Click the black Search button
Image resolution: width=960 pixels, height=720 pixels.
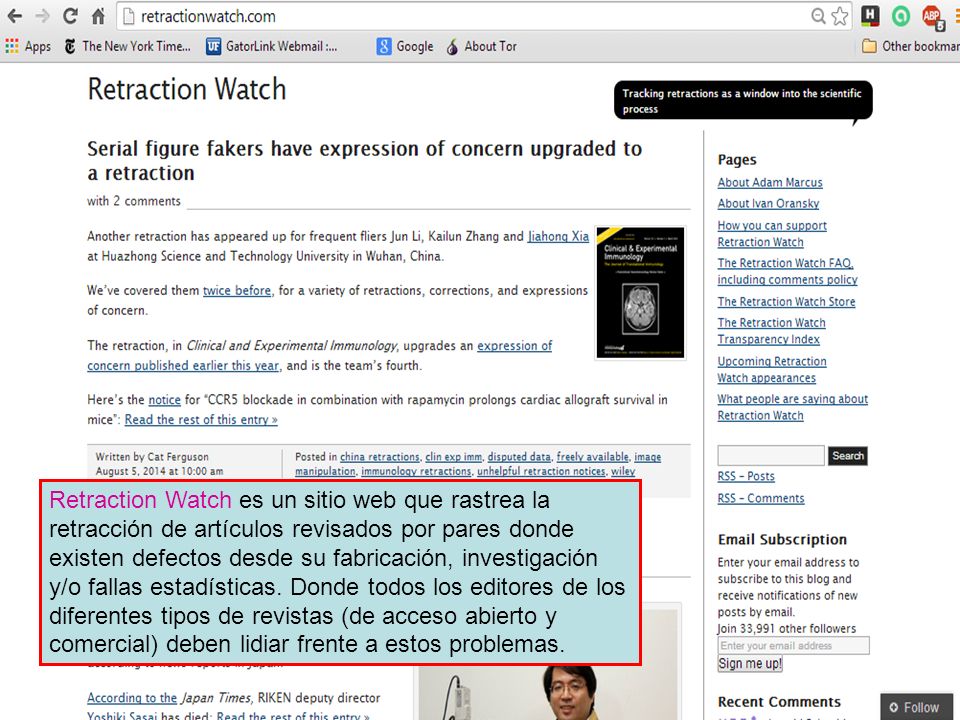[848, 456]
